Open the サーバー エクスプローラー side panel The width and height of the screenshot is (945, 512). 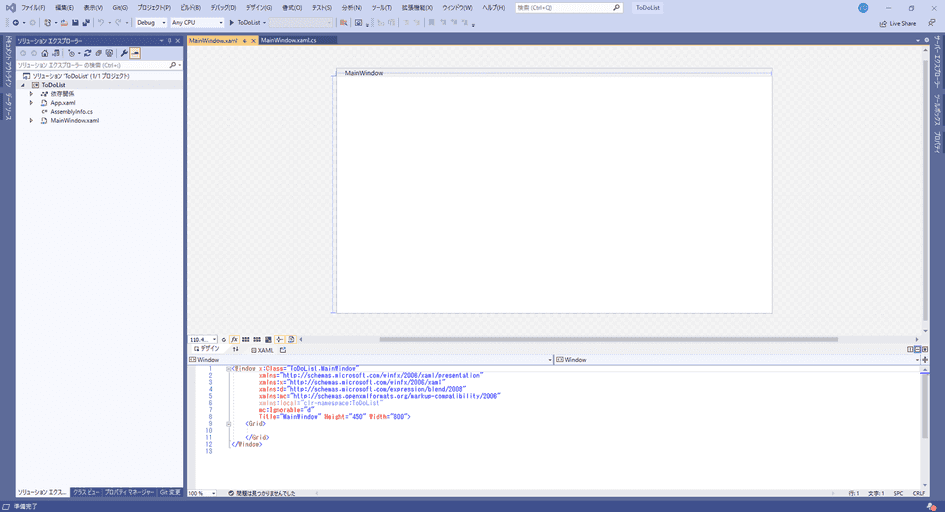(x=937, y=61)
